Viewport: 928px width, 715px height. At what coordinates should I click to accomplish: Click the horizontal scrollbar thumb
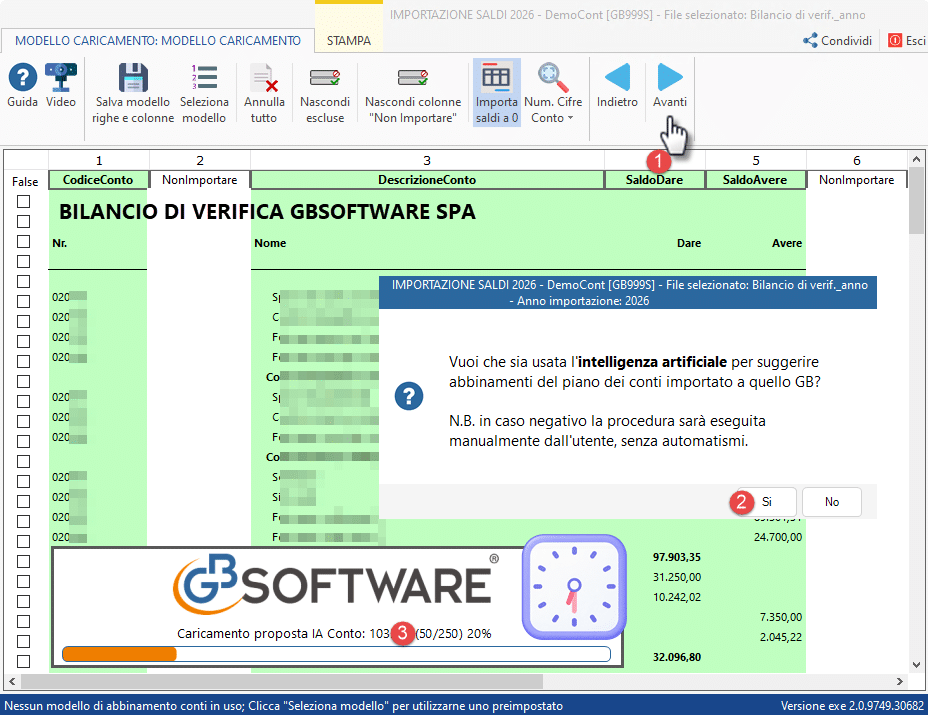(282, 681)
